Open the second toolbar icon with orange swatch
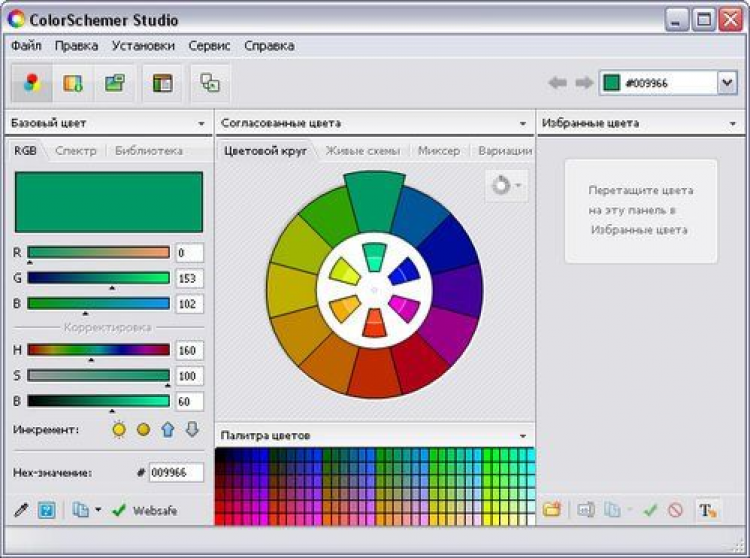 tap(73, 83)
